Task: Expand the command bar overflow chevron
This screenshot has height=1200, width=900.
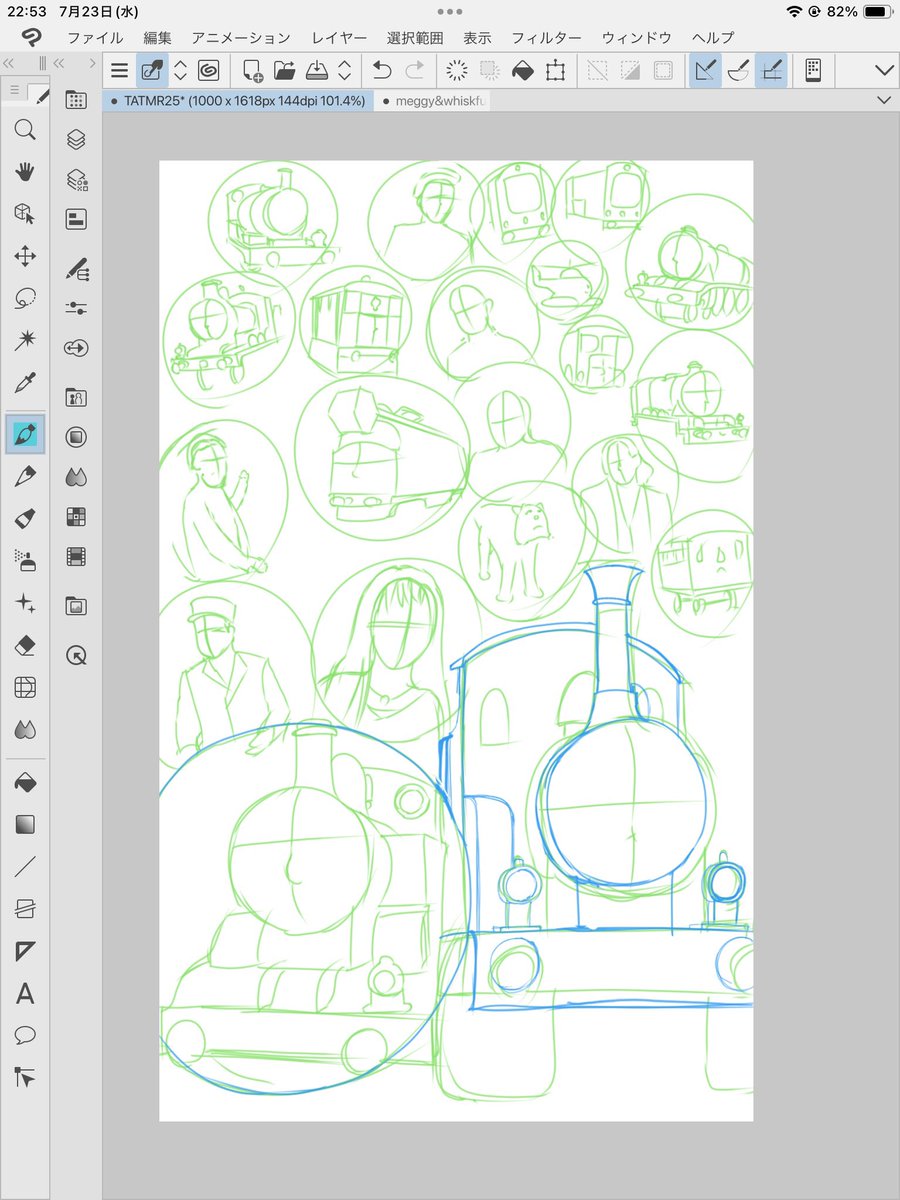Action: (884, 70)
